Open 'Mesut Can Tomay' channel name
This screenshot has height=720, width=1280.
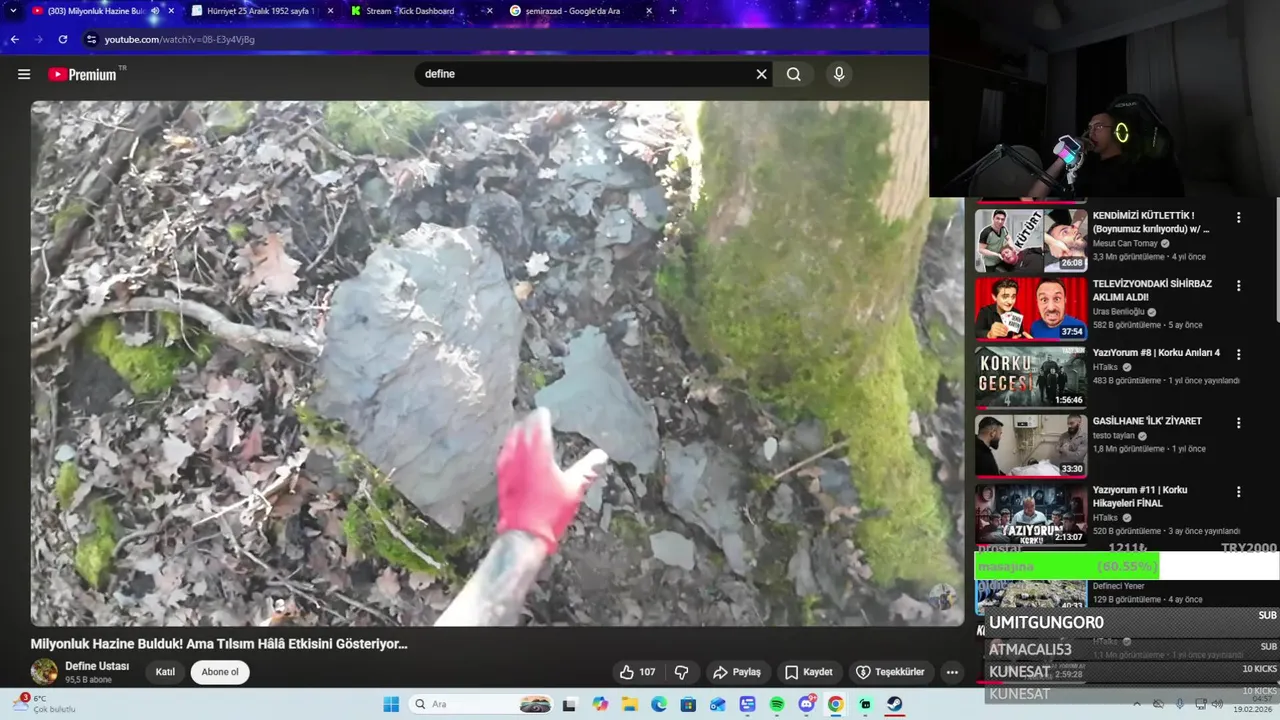[1125, 243]
